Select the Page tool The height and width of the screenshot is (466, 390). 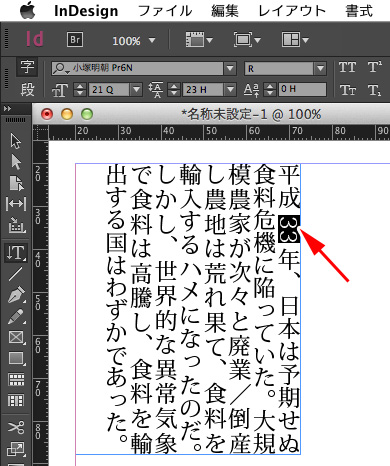16,183
